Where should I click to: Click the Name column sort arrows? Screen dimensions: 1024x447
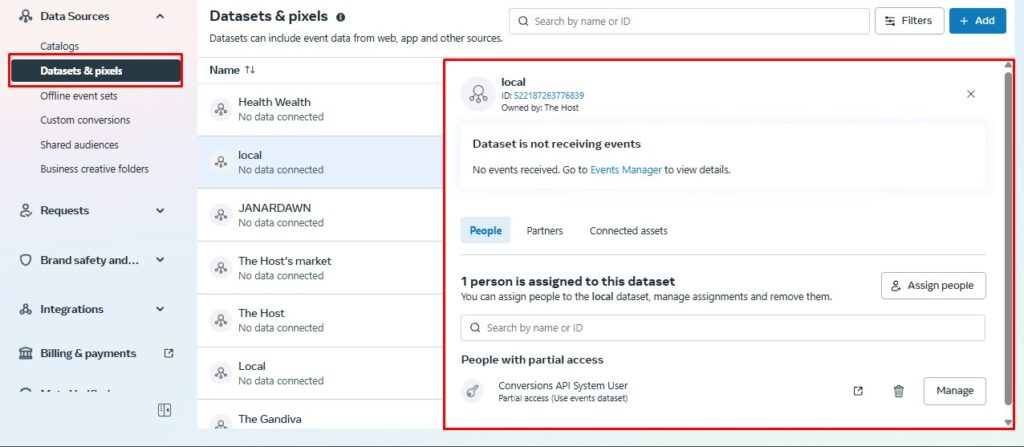point(250,70)
